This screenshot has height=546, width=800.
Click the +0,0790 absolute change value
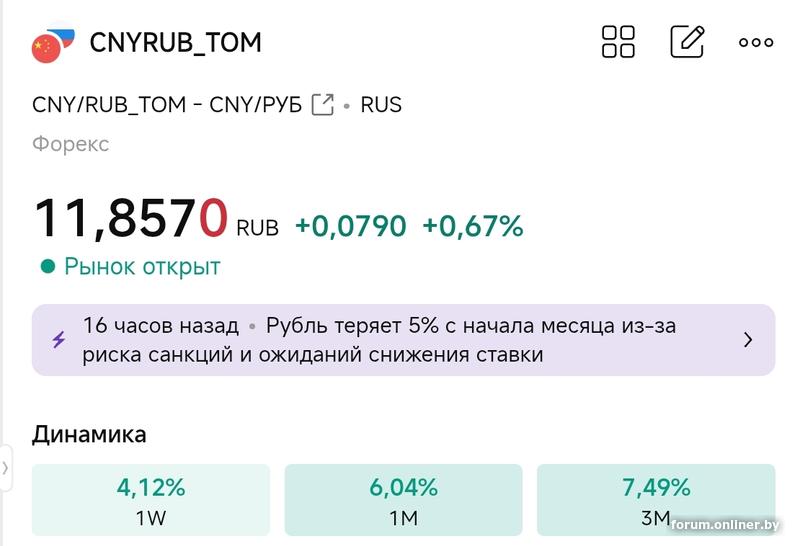350,226
